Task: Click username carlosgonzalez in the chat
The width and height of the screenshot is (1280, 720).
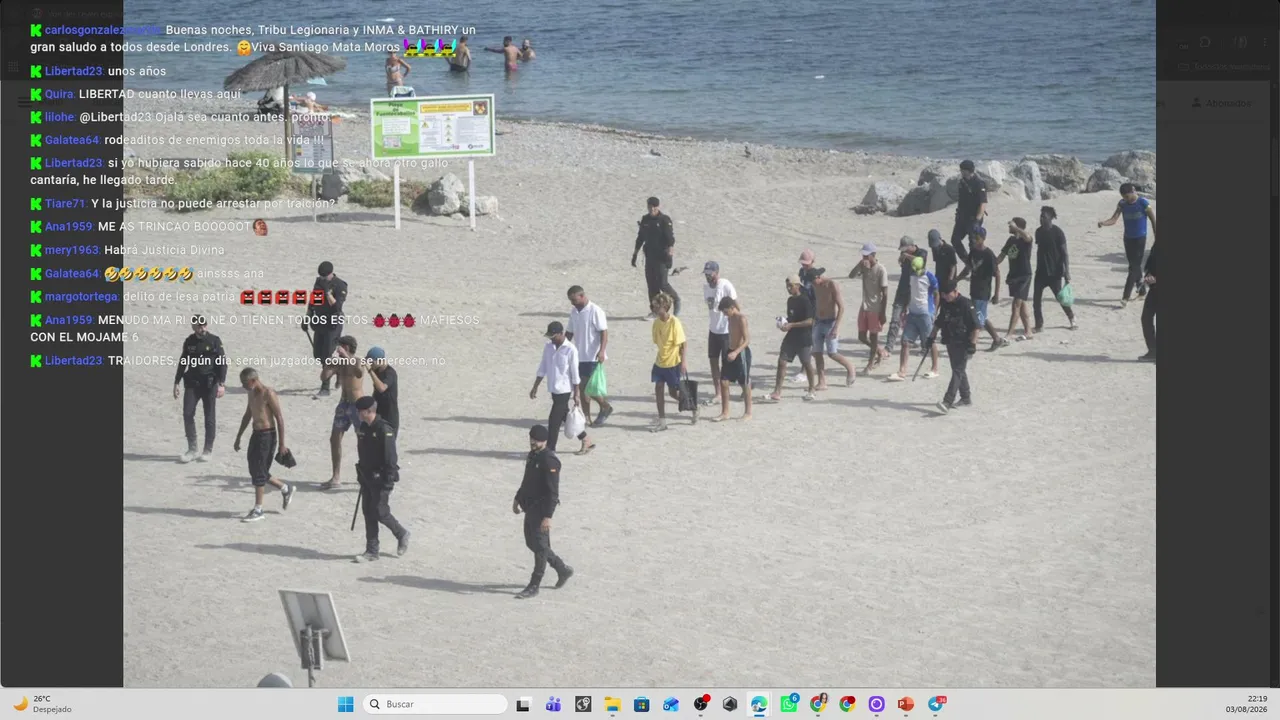Action: (x=102, y=30)
